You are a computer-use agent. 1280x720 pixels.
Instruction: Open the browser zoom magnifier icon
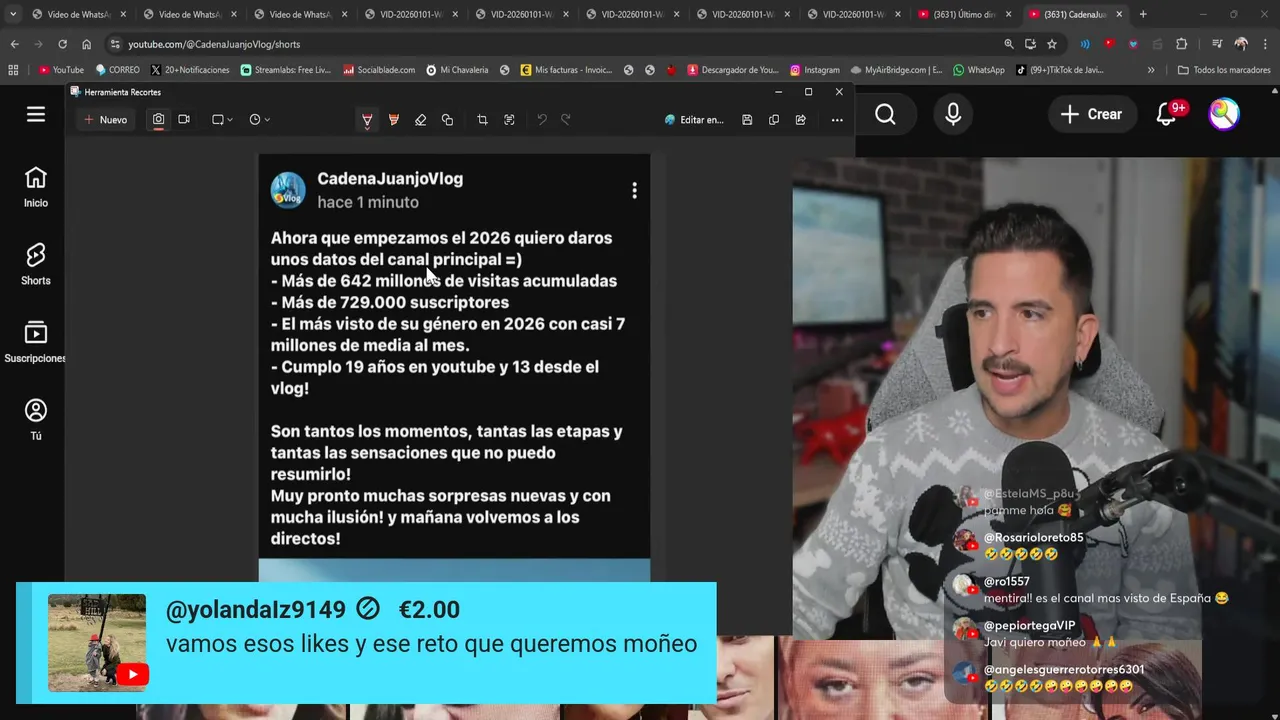pos(1008,44)
